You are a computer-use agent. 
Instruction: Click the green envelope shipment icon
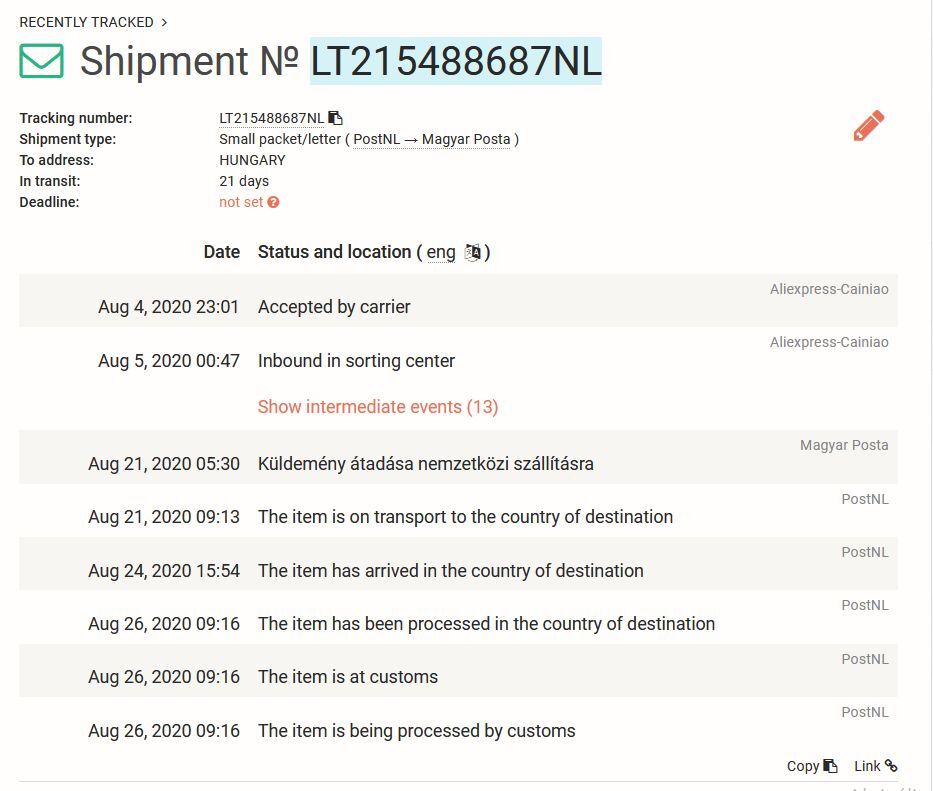pos(42,61)
